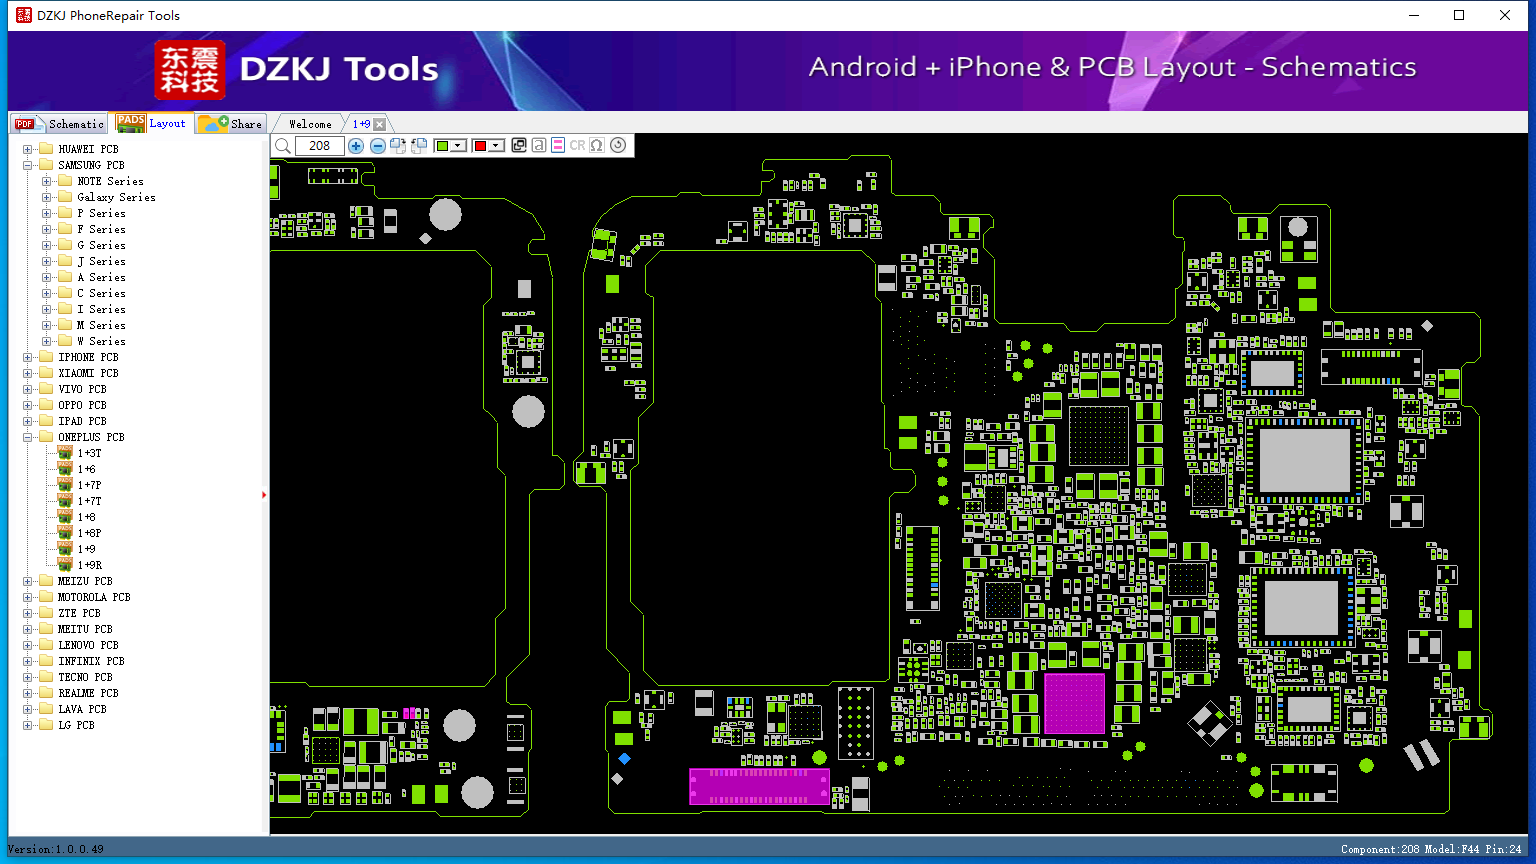Open the red color dropdown arrow

(496, 146)
